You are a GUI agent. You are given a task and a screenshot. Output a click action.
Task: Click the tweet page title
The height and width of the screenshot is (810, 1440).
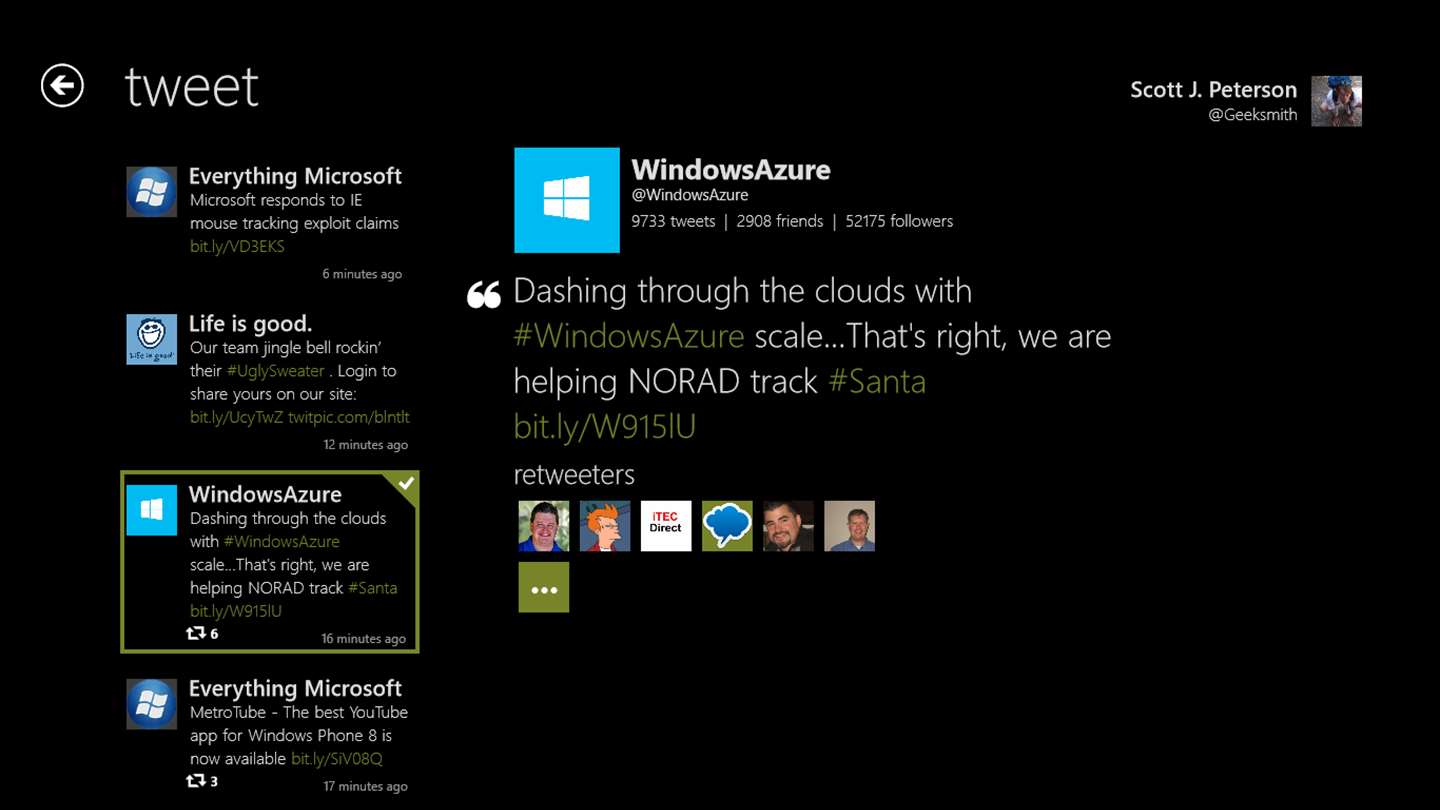click(x=192, y=87)
